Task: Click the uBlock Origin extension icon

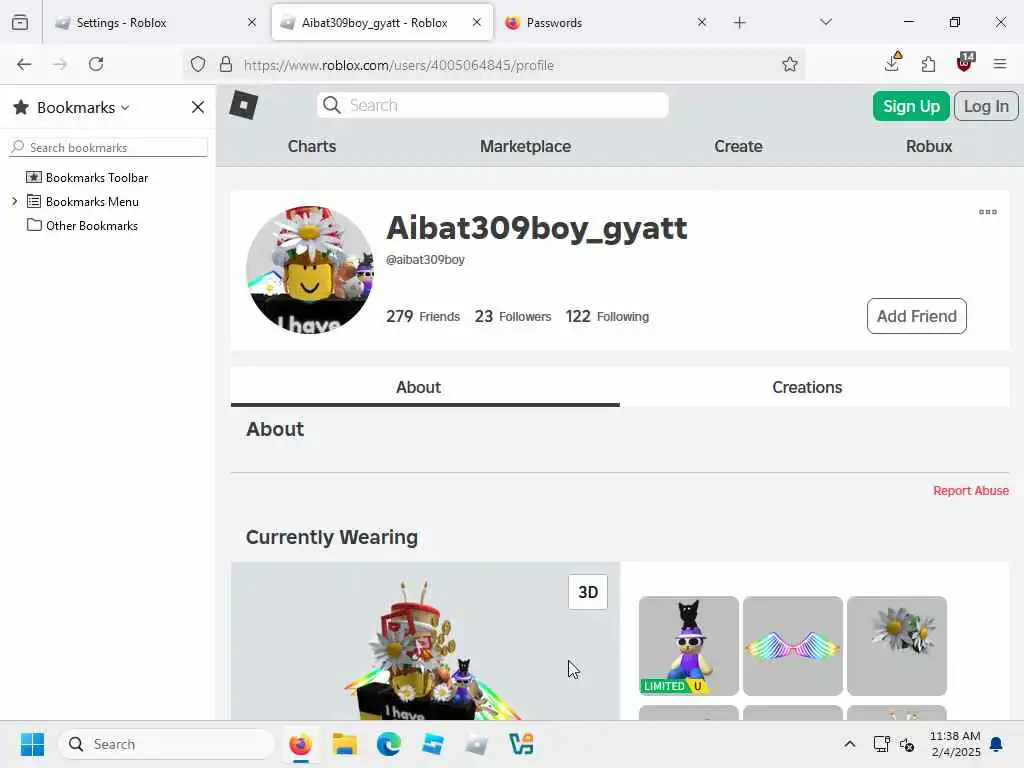Action: pos(965,63)
